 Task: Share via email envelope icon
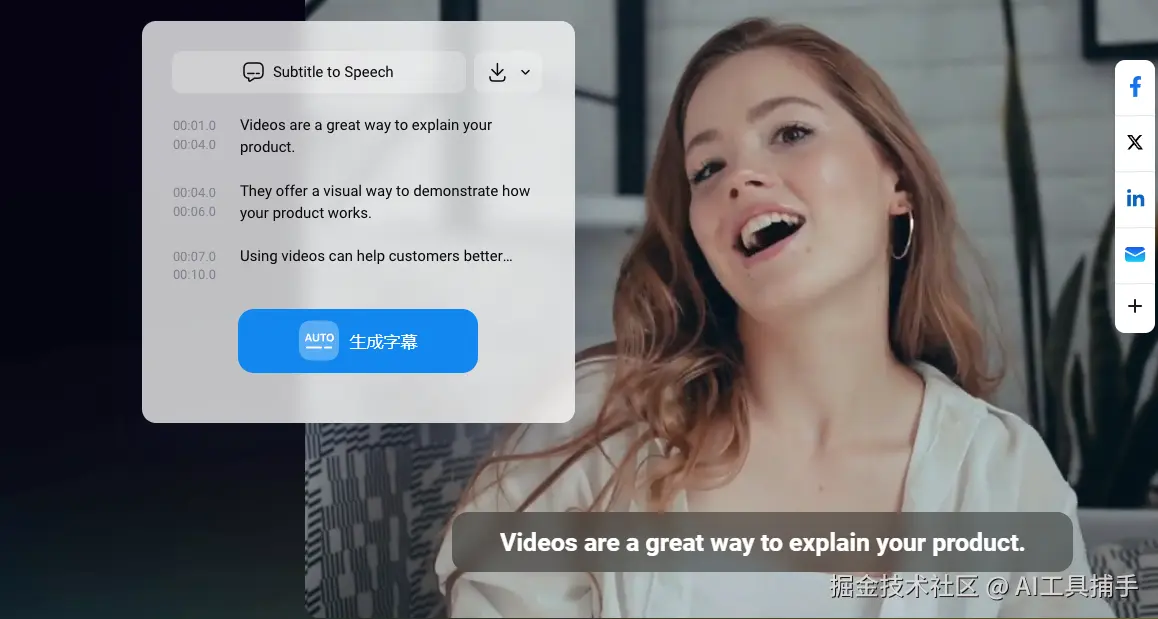point(1135,255)
